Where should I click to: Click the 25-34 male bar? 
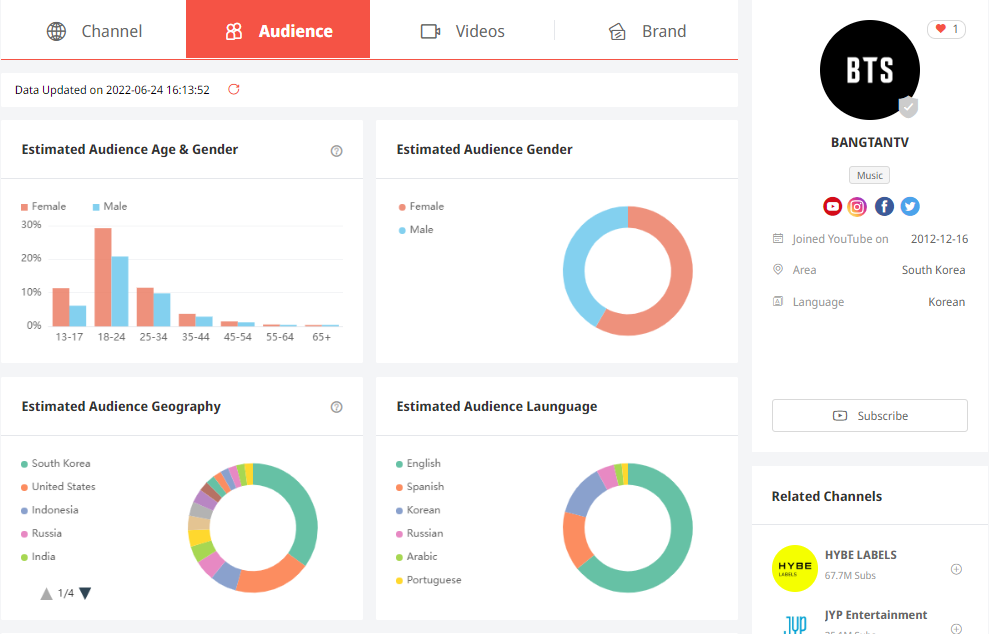click(162, 310)
